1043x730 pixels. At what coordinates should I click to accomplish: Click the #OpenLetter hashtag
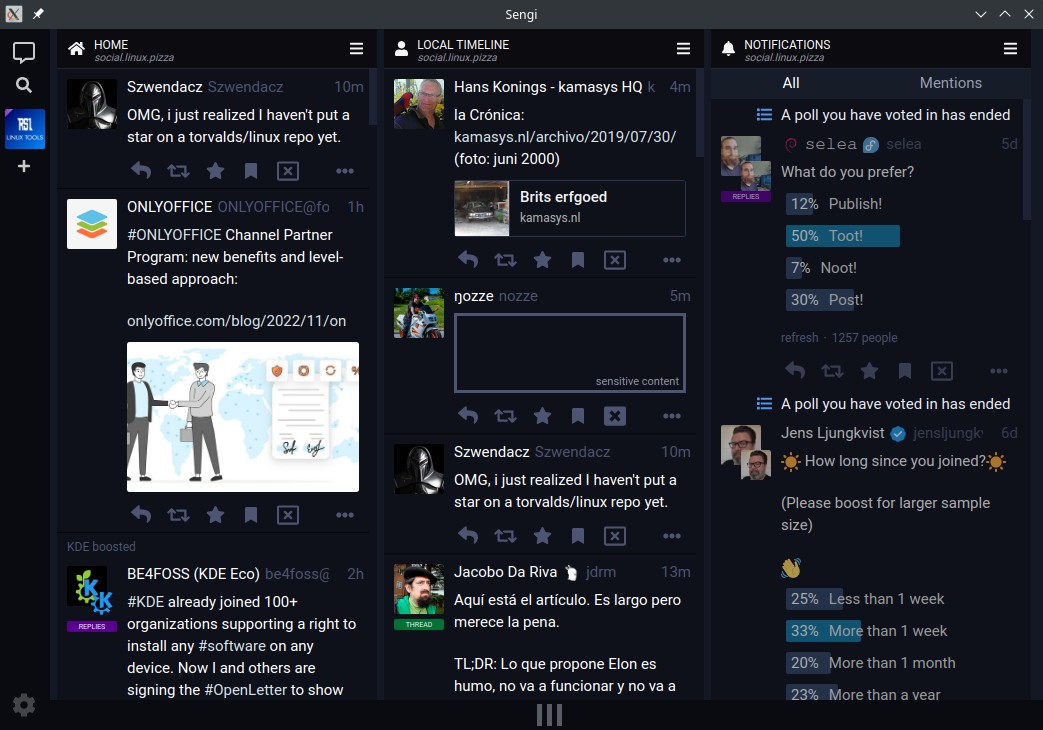[x=245, y=690]
